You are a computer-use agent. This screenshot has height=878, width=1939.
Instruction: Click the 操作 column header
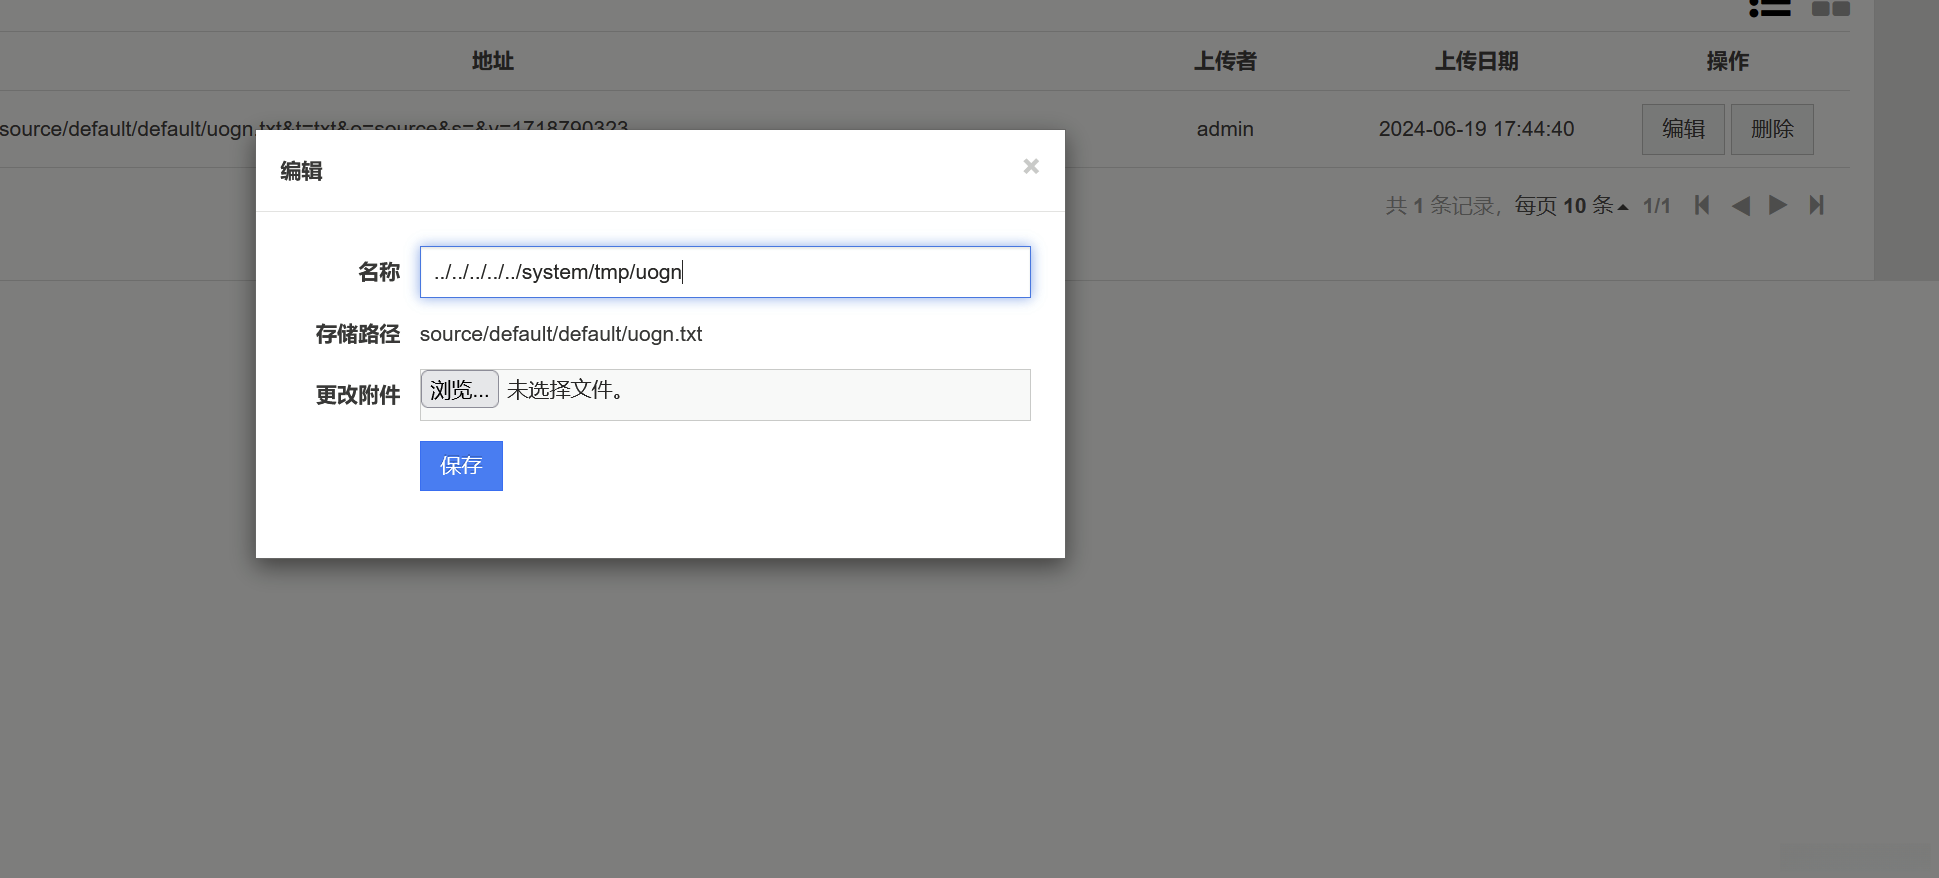coord(1727,61)
